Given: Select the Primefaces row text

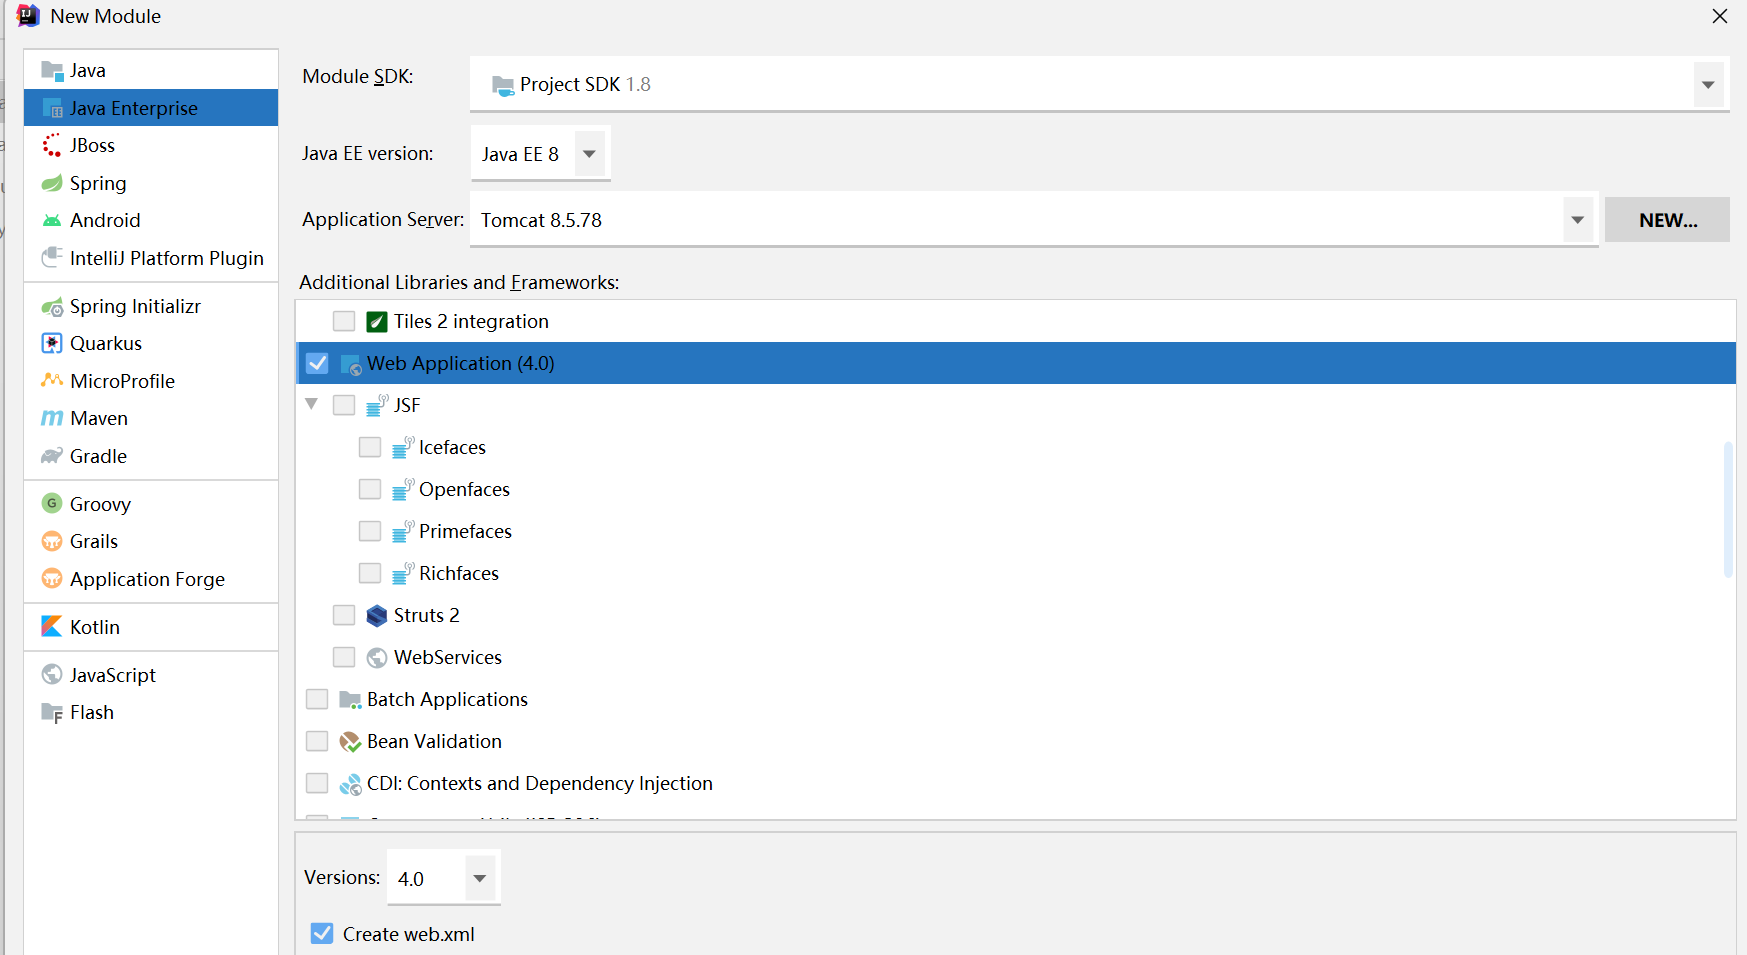Looking at the screenshot, I should coord(465,531).
